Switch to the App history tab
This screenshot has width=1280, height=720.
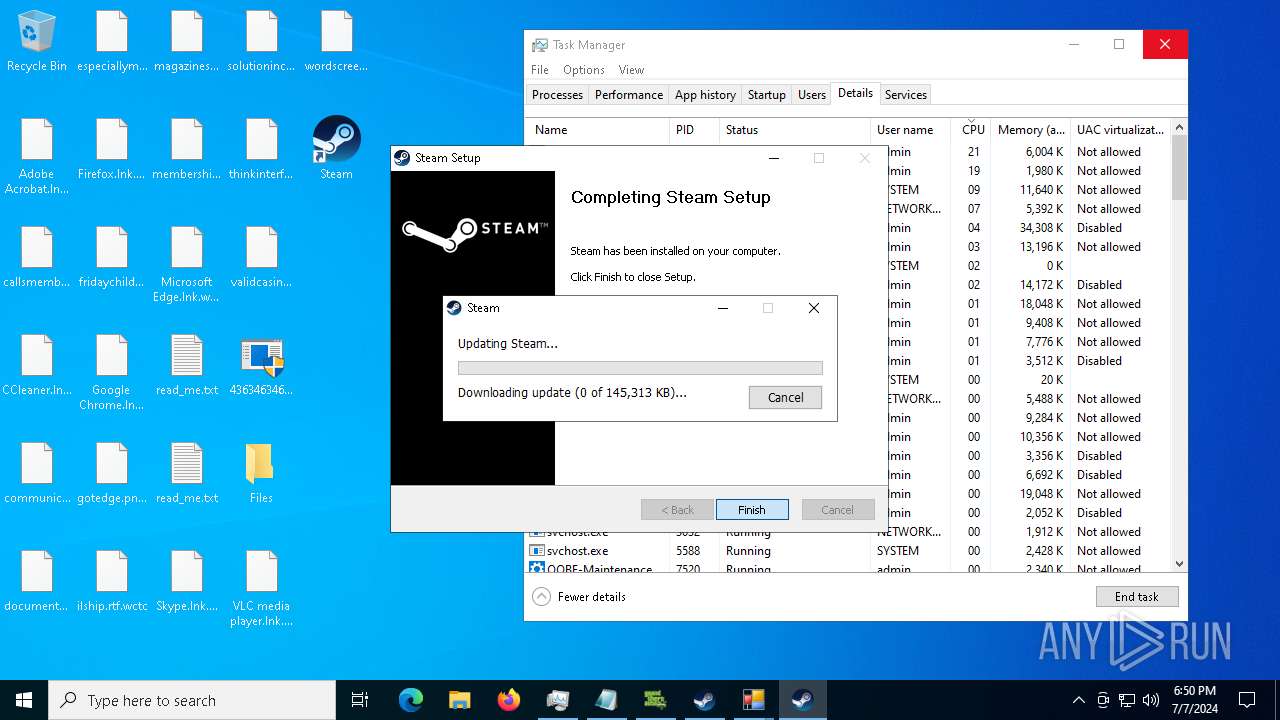point(705,95)
